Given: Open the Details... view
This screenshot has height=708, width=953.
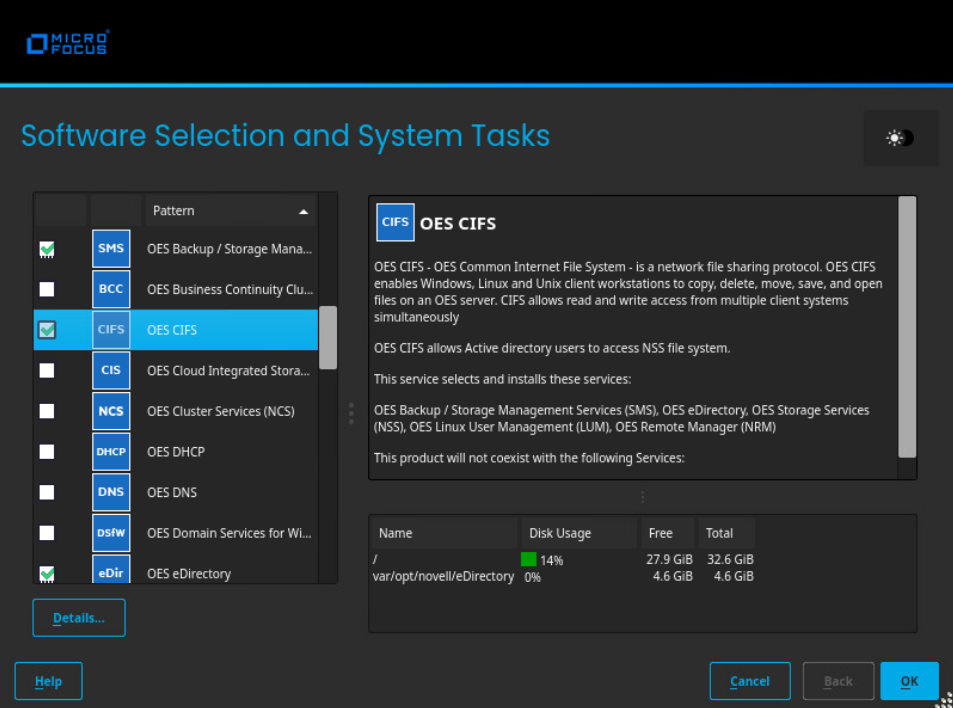Looking at the screenshot, I should (x=79, y=618).
